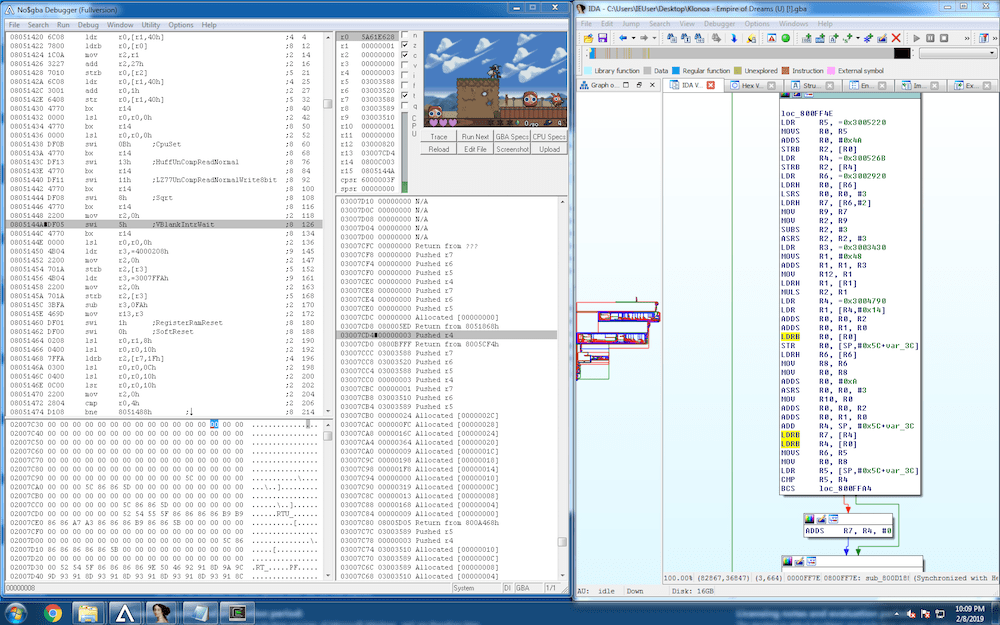Open file icon in IDA toolbar

[588, 38]
